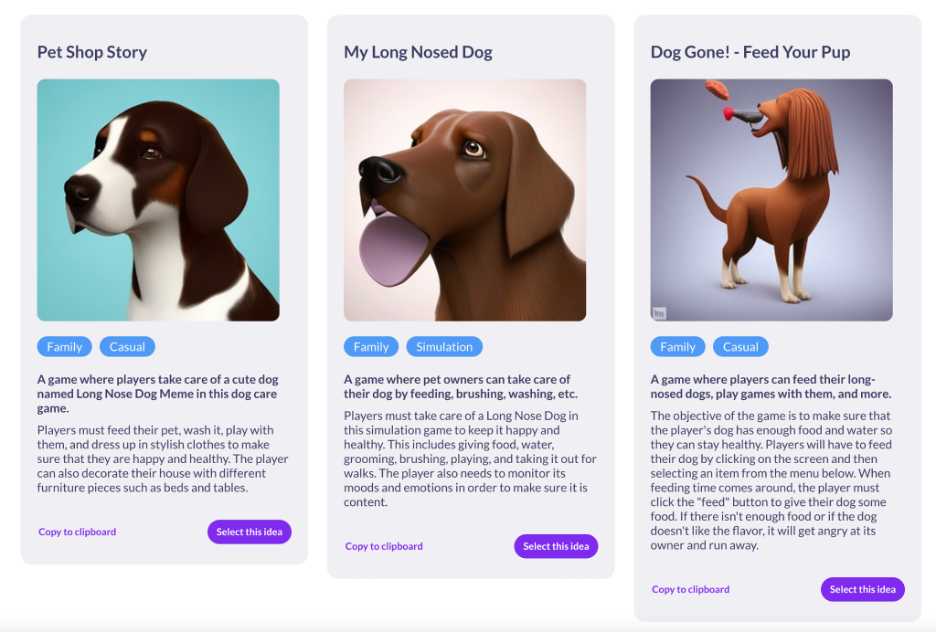The width and height of the screenshot is (936, 632).
Task: Copy Pet Shop Story to clipboard
Action: pos(77,532)
